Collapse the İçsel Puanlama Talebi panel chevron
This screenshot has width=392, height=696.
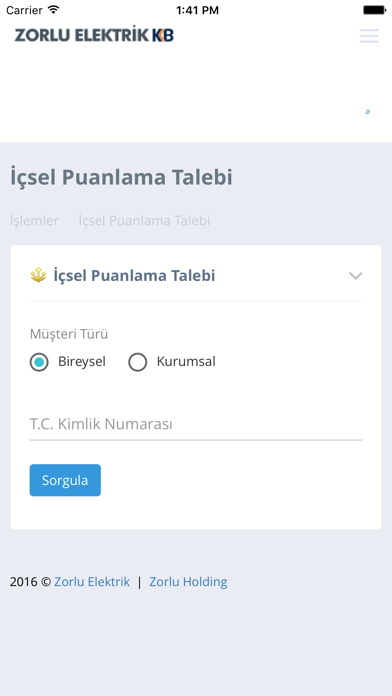[356, 276]
